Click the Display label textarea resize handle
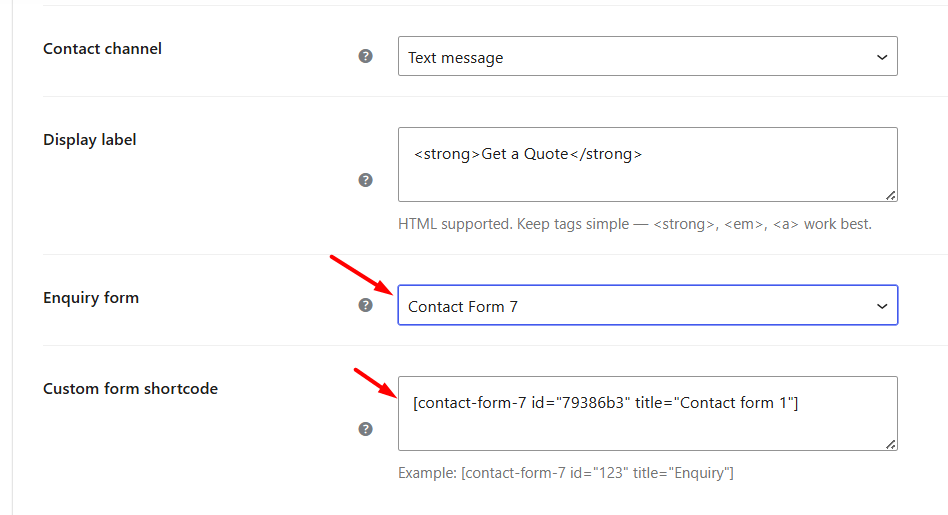Viewport: 948px width, 515px height. [891, 195]
